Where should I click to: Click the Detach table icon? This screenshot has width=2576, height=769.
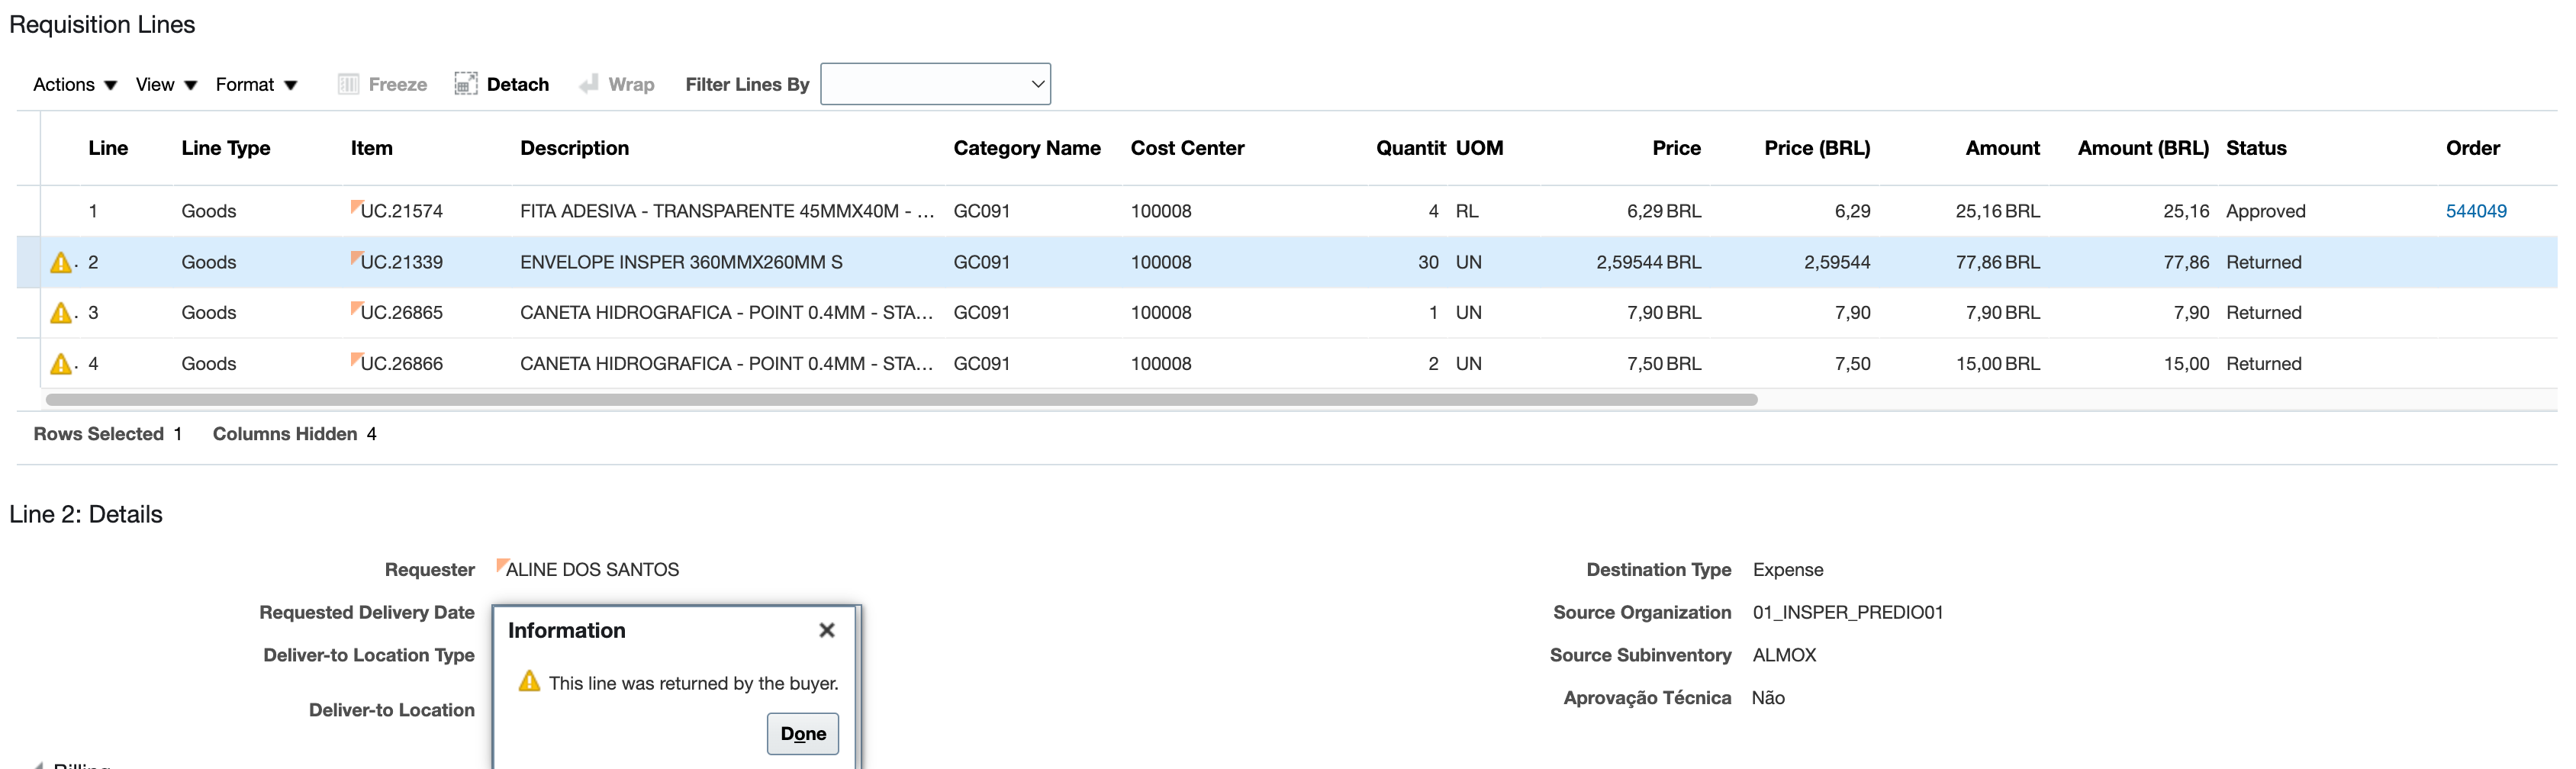pos(466,84)
